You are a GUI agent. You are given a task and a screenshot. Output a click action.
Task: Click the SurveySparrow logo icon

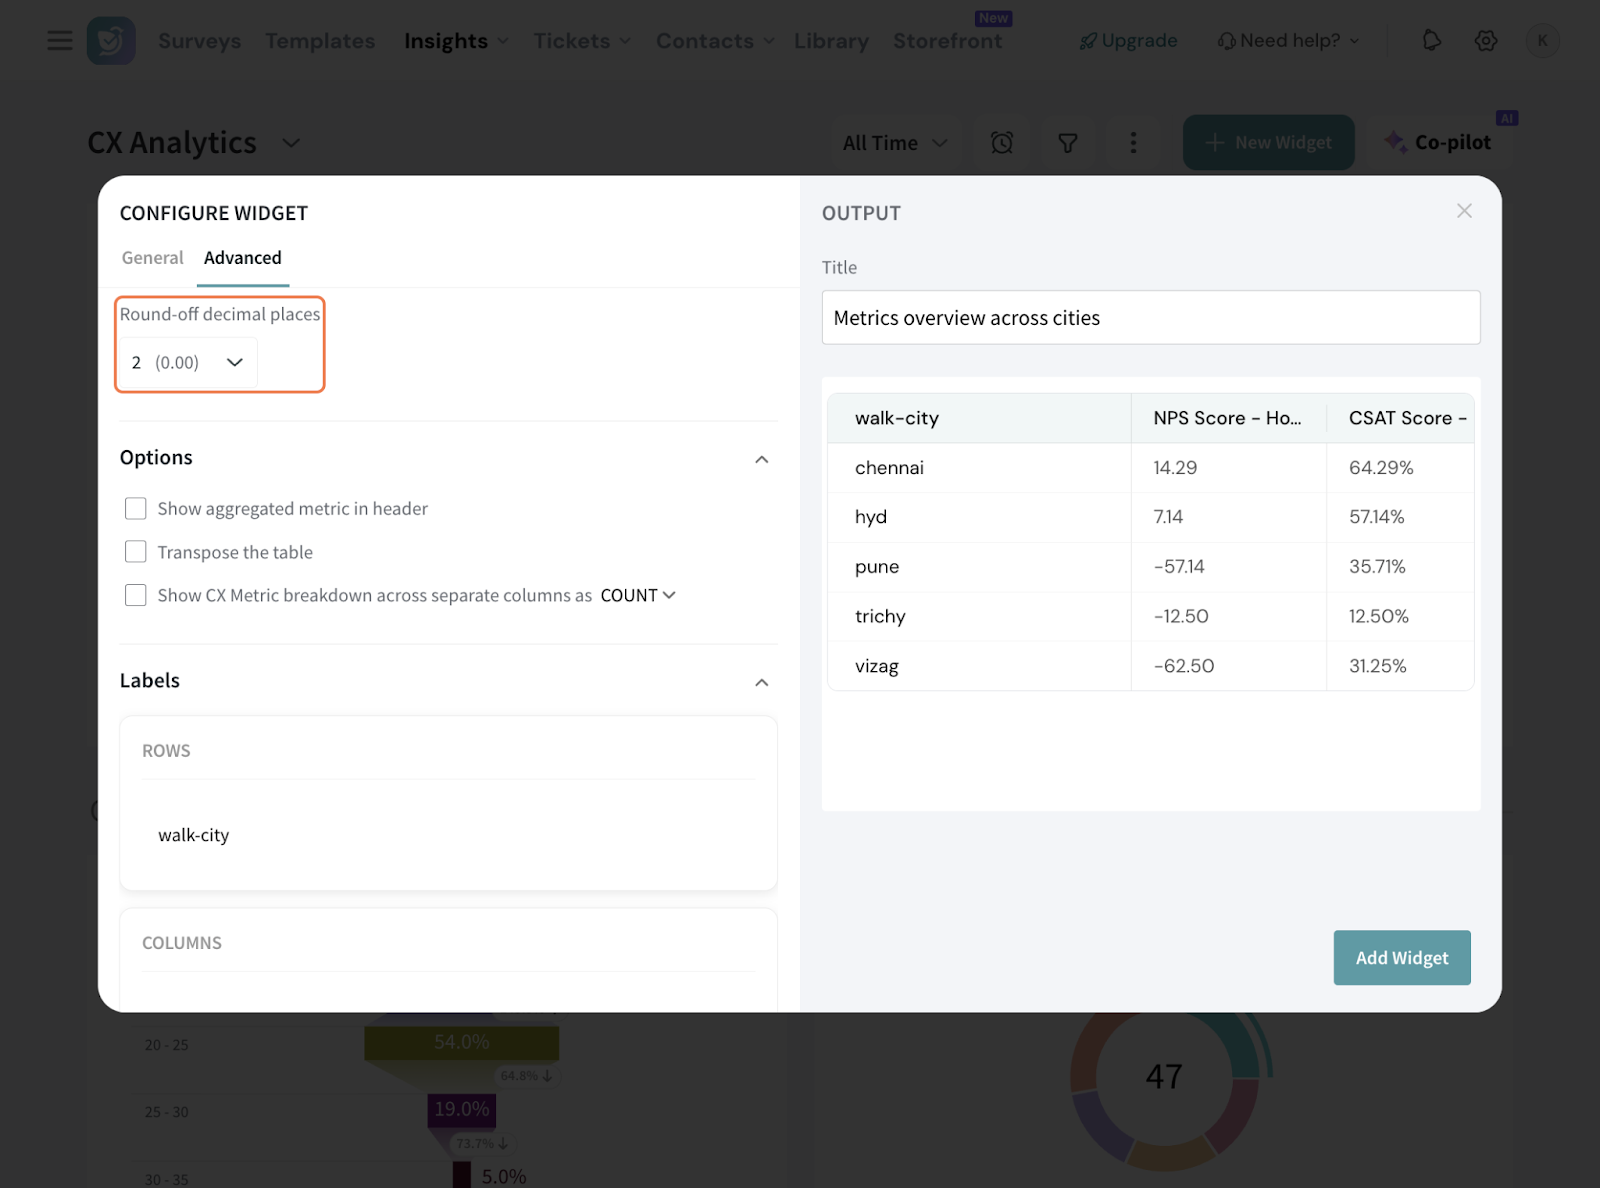point(111,41)
